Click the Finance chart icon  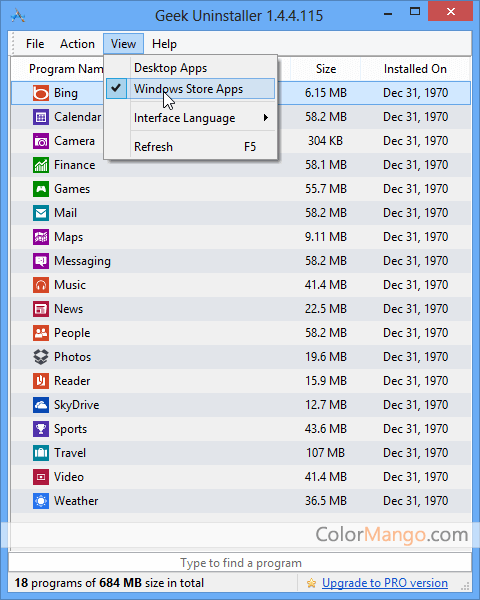[x=41, y=165]
